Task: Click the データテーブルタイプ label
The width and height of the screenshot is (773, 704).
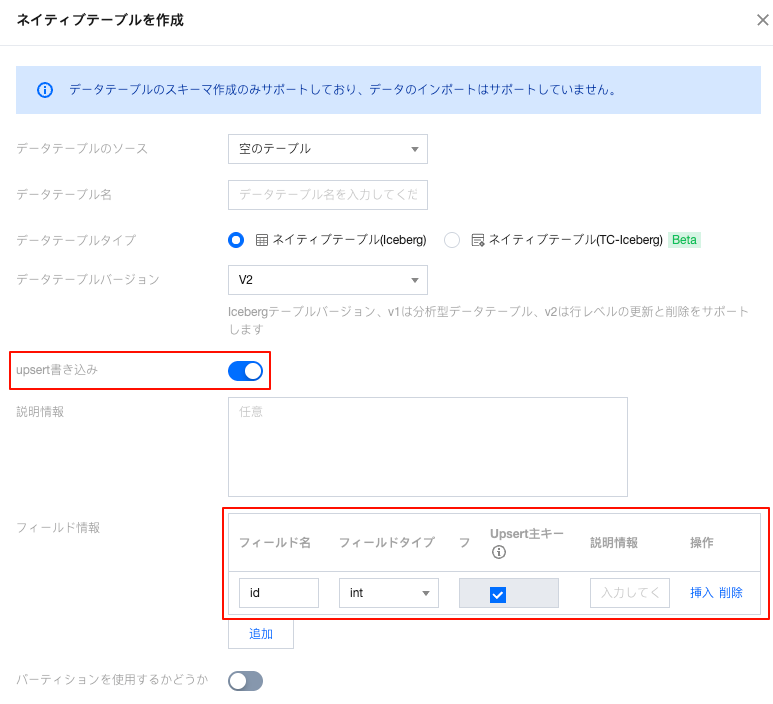Action: (76, 240)
